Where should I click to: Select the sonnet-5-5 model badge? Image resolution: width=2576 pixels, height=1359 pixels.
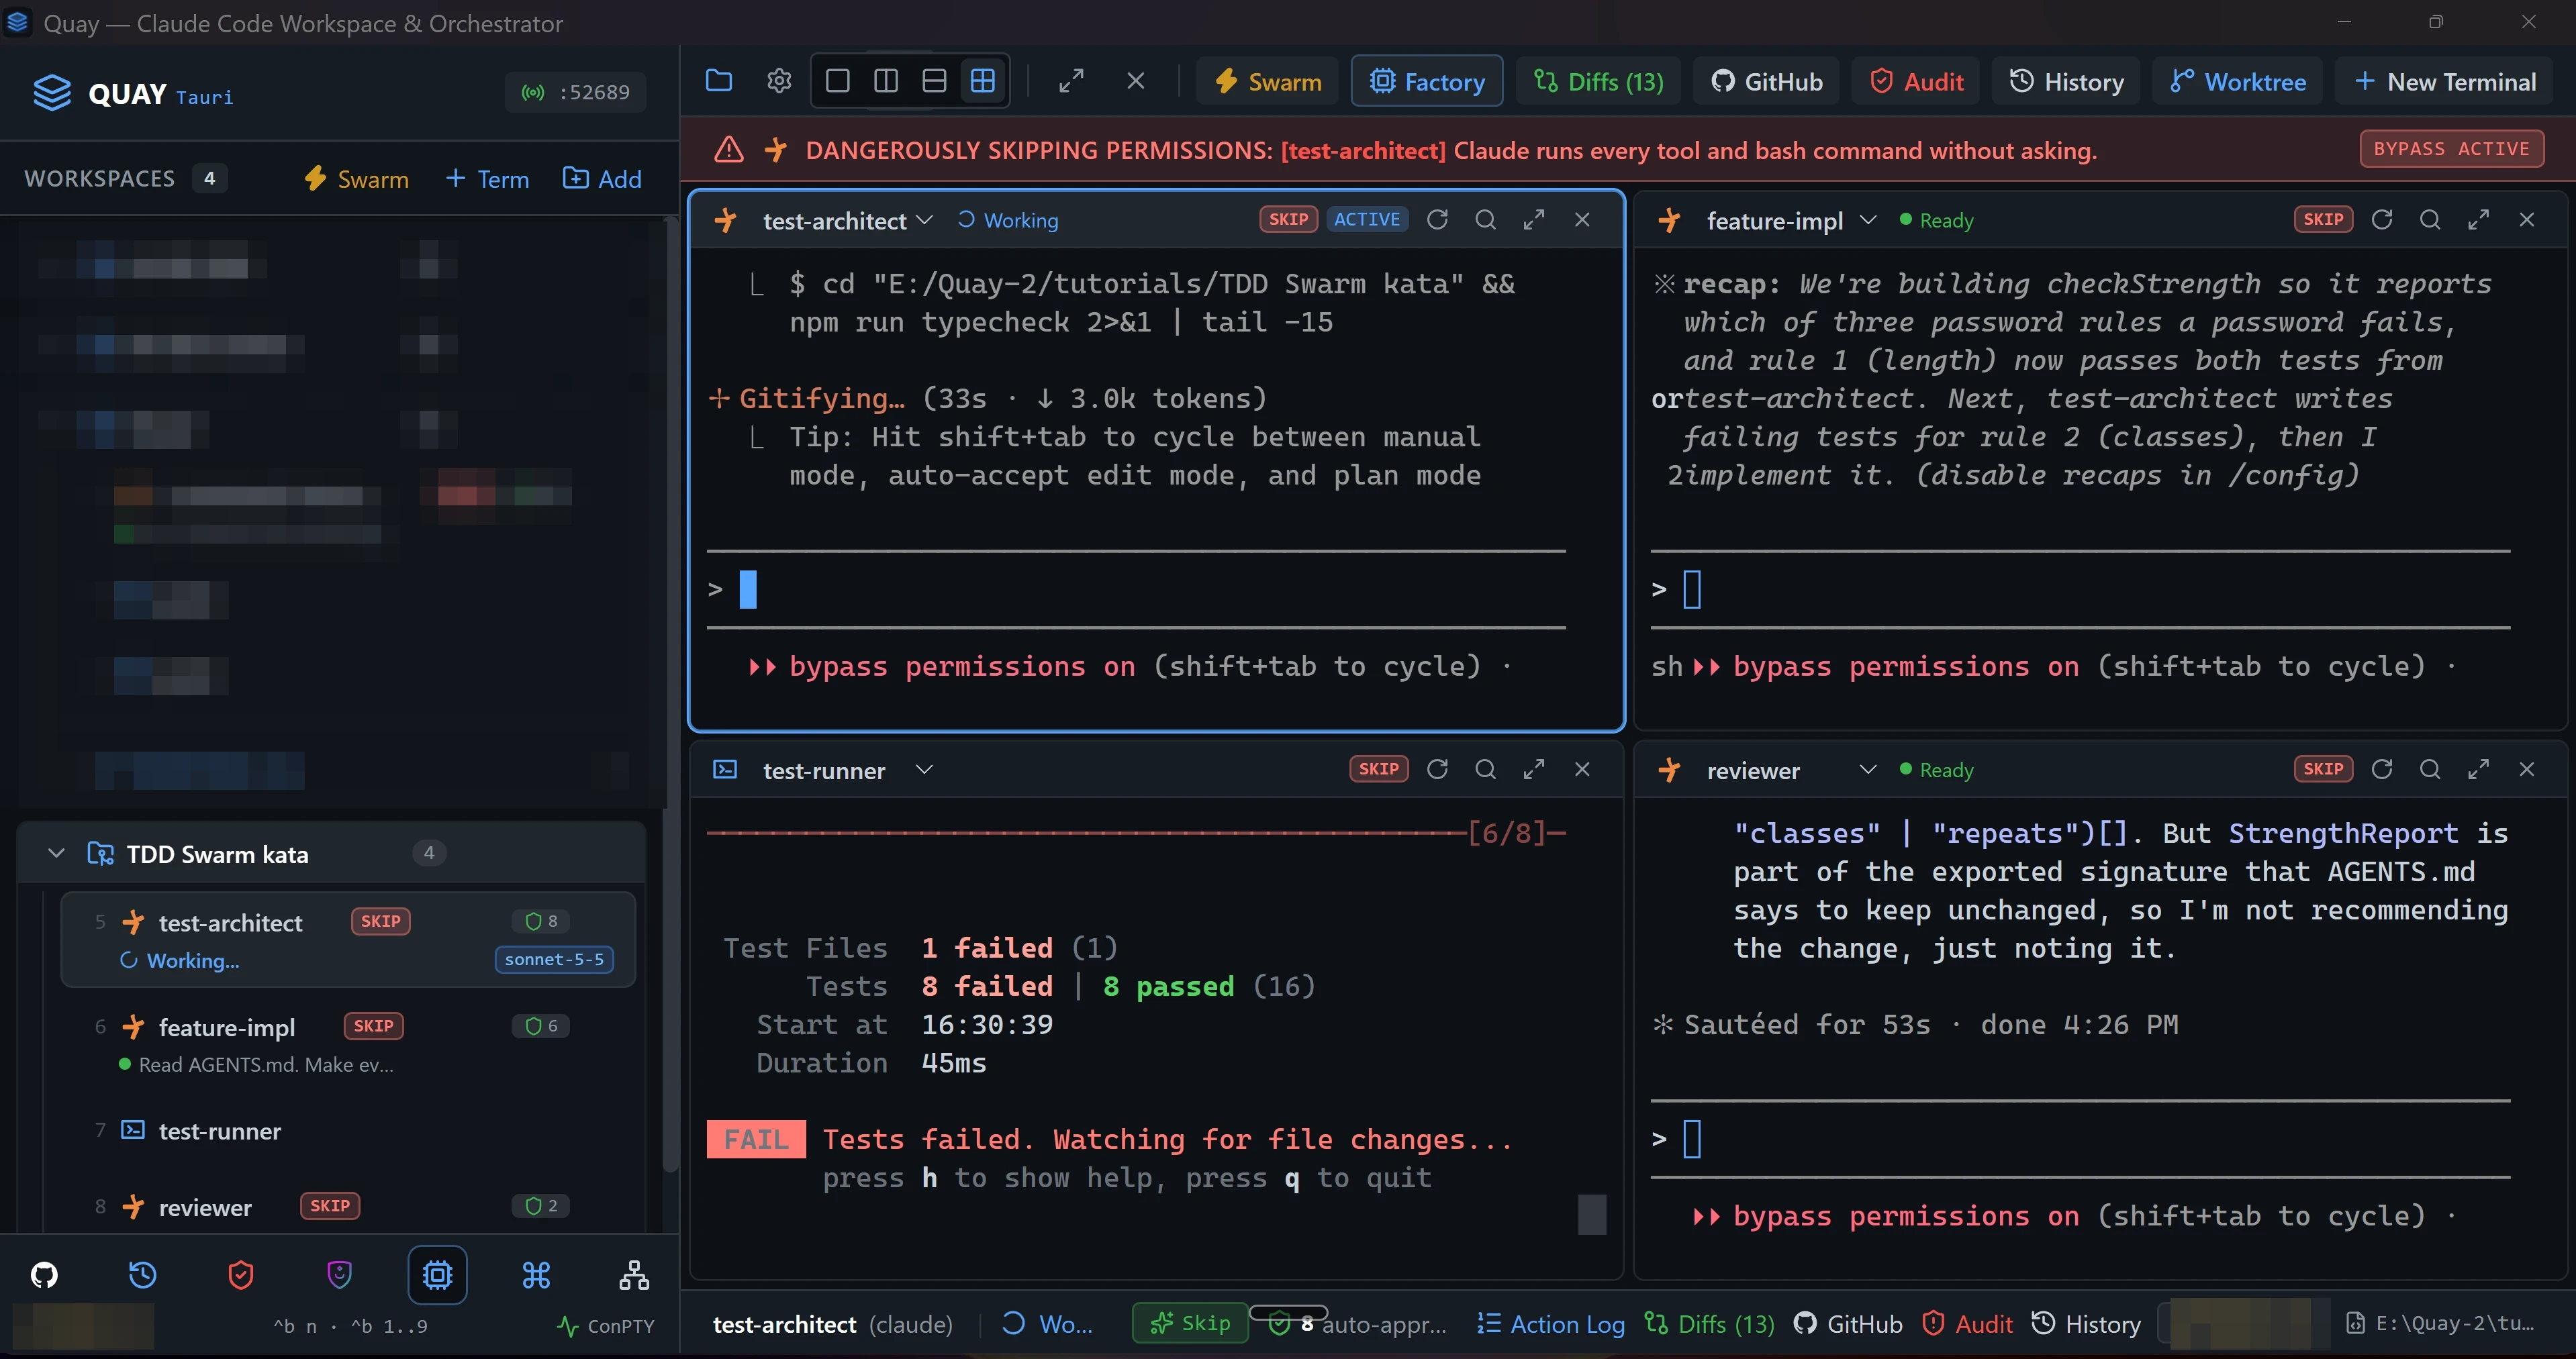tap(554, 959)
